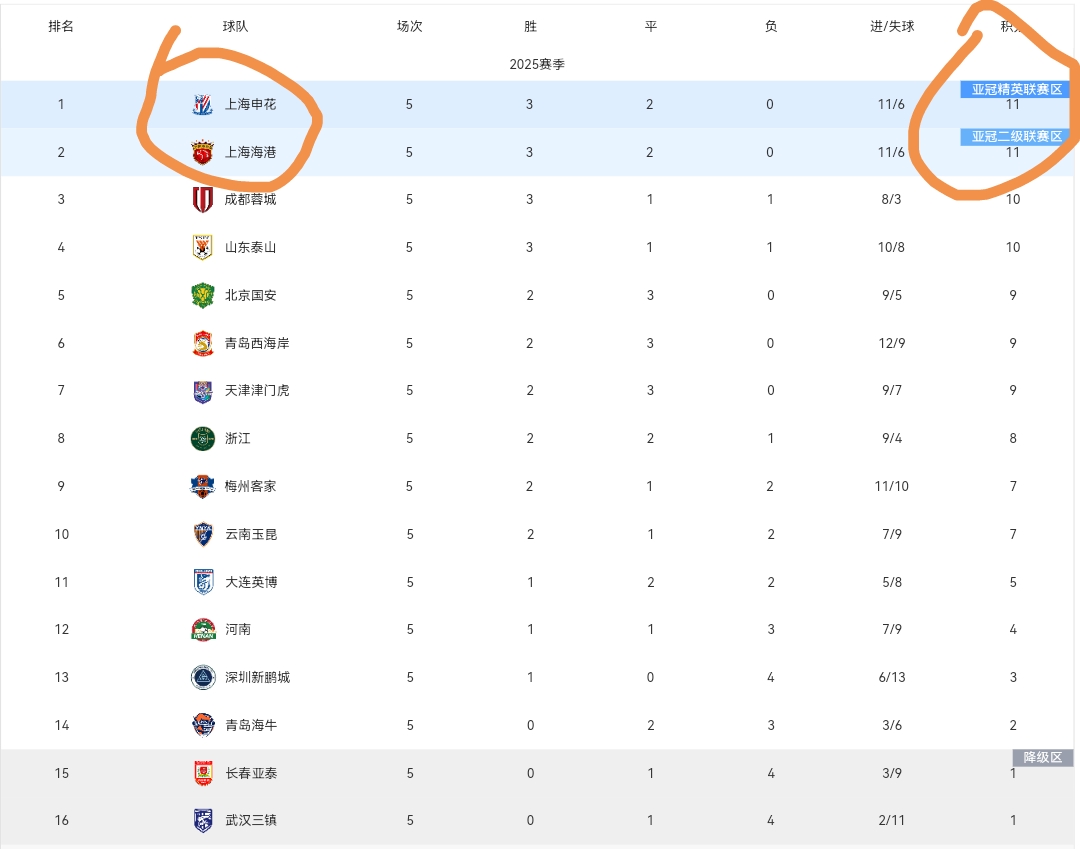Screen dimensions: 1080x849
Task: Click the Wuhan Three Towns badge
Action: [x=202, y=820]
